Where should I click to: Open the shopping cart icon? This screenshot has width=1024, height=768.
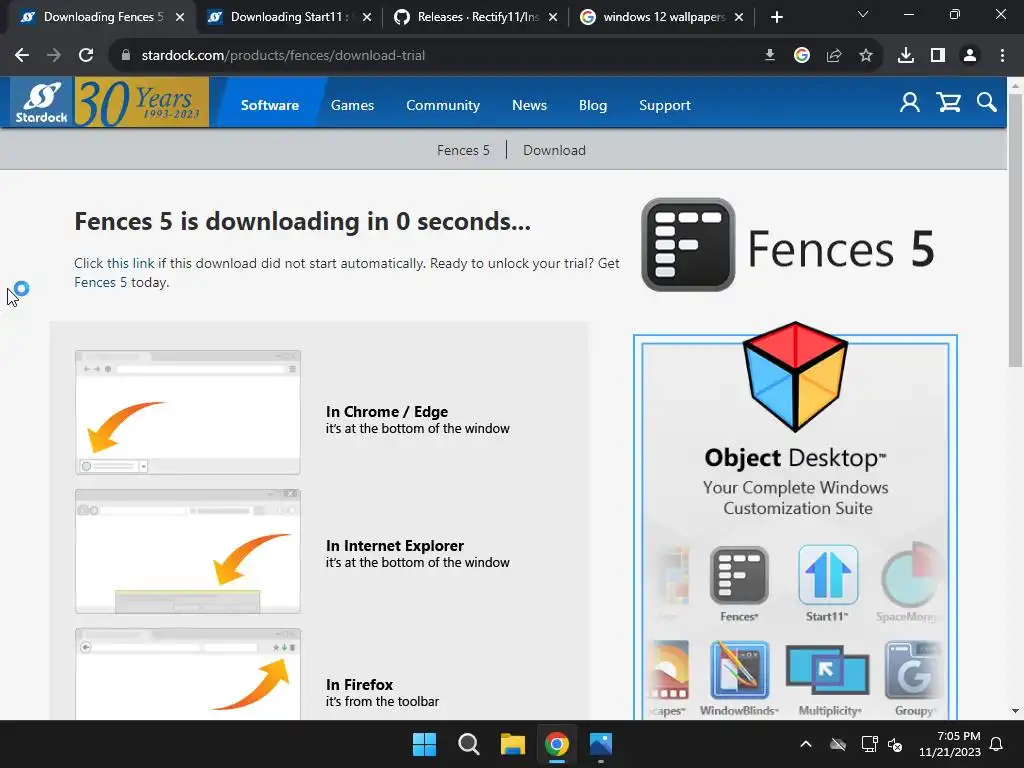coord(948,103)
